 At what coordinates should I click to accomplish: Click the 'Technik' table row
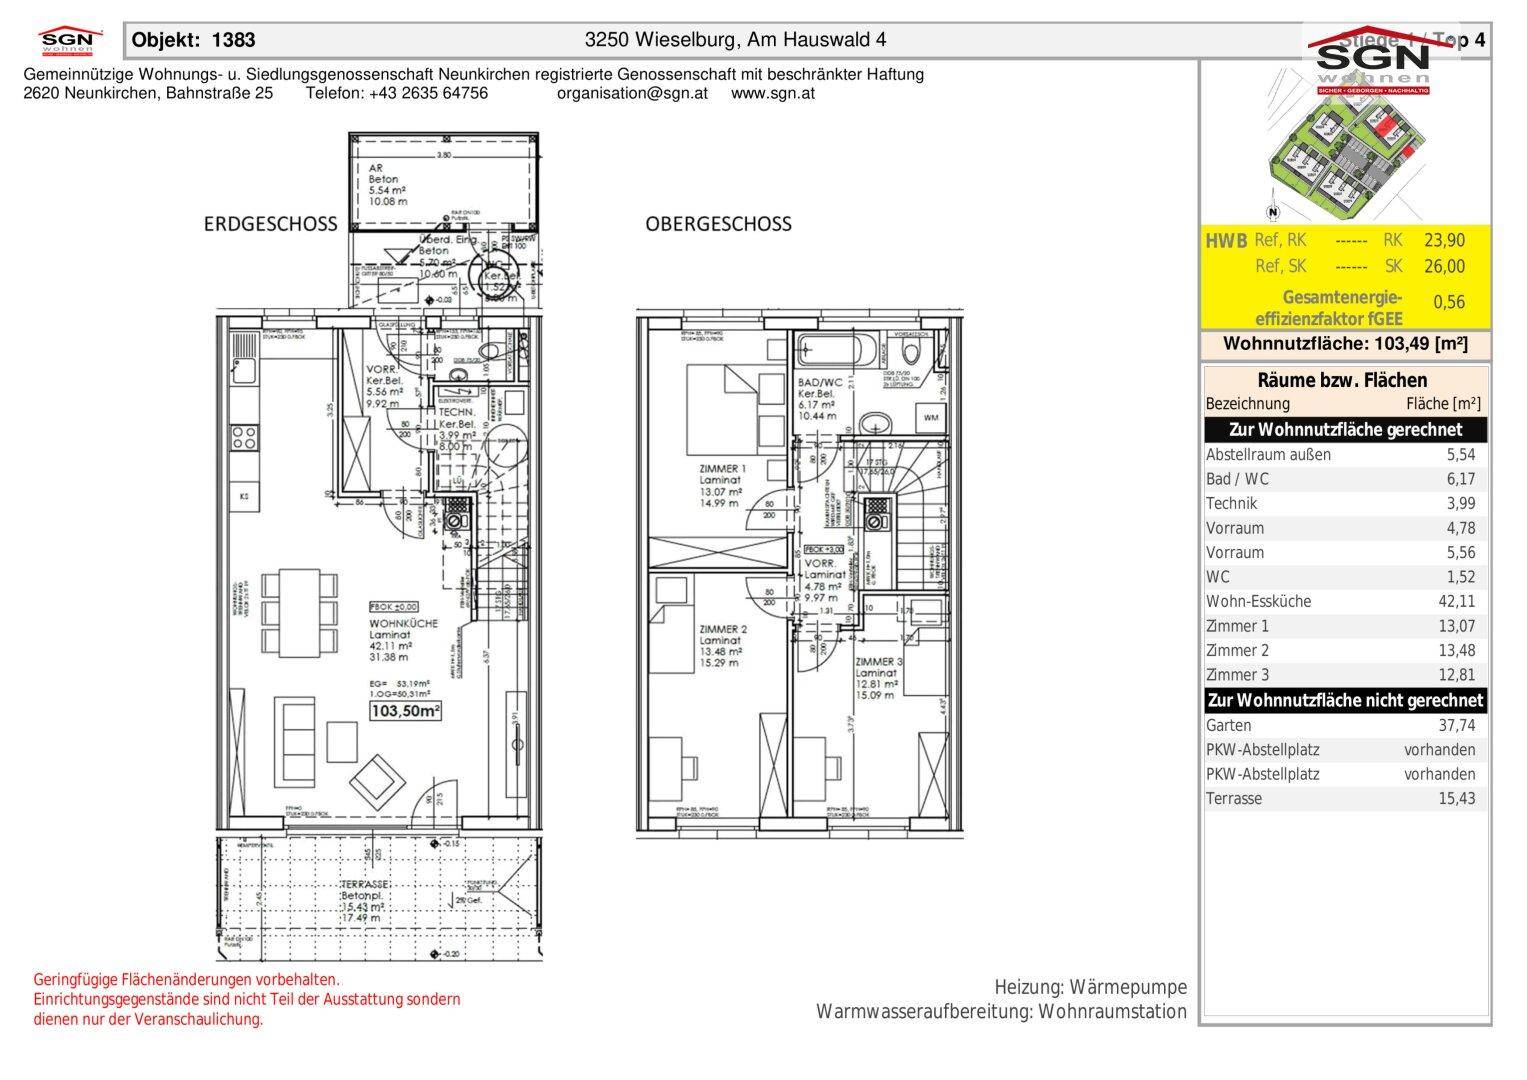1345,503
